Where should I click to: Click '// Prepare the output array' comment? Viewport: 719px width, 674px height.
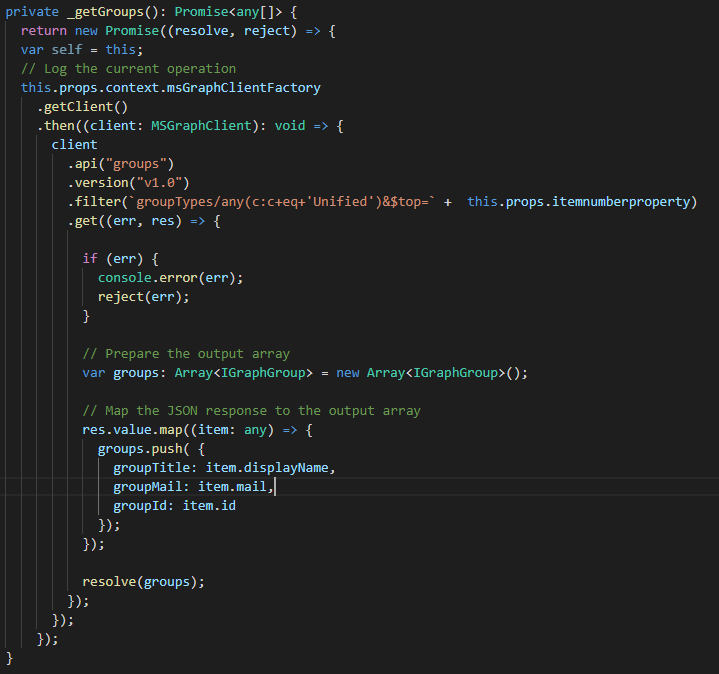(x=186, y=354)
